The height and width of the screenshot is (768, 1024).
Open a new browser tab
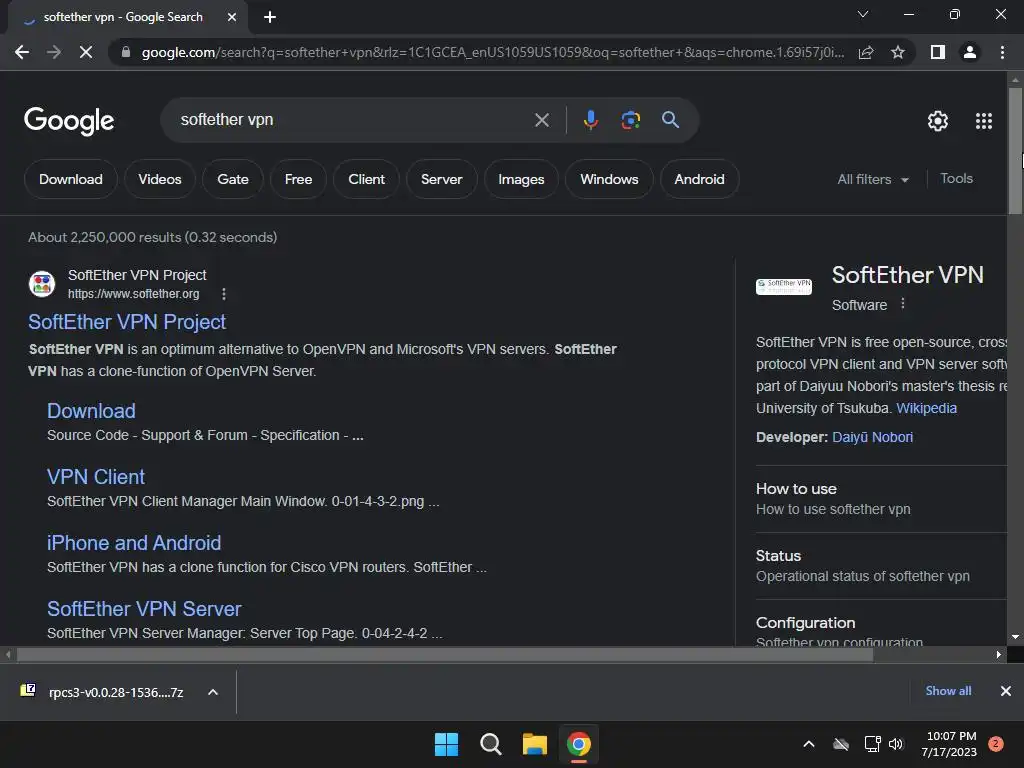coord(270,17)
